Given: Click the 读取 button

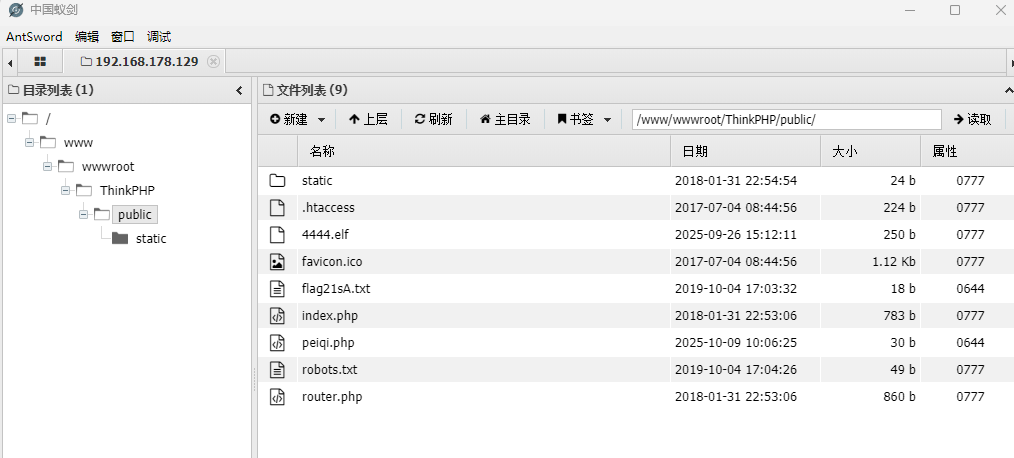Looking at the screenshot, I should click(973, 119).
